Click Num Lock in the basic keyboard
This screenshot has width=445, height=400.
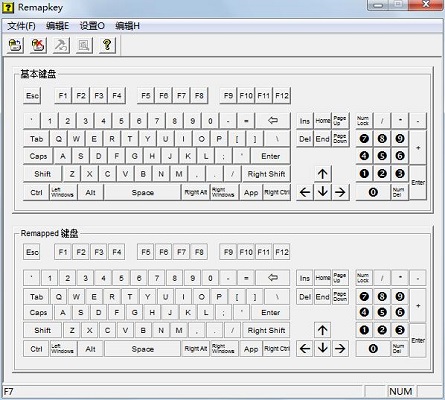pyautogui.click(x=364, y=121)
